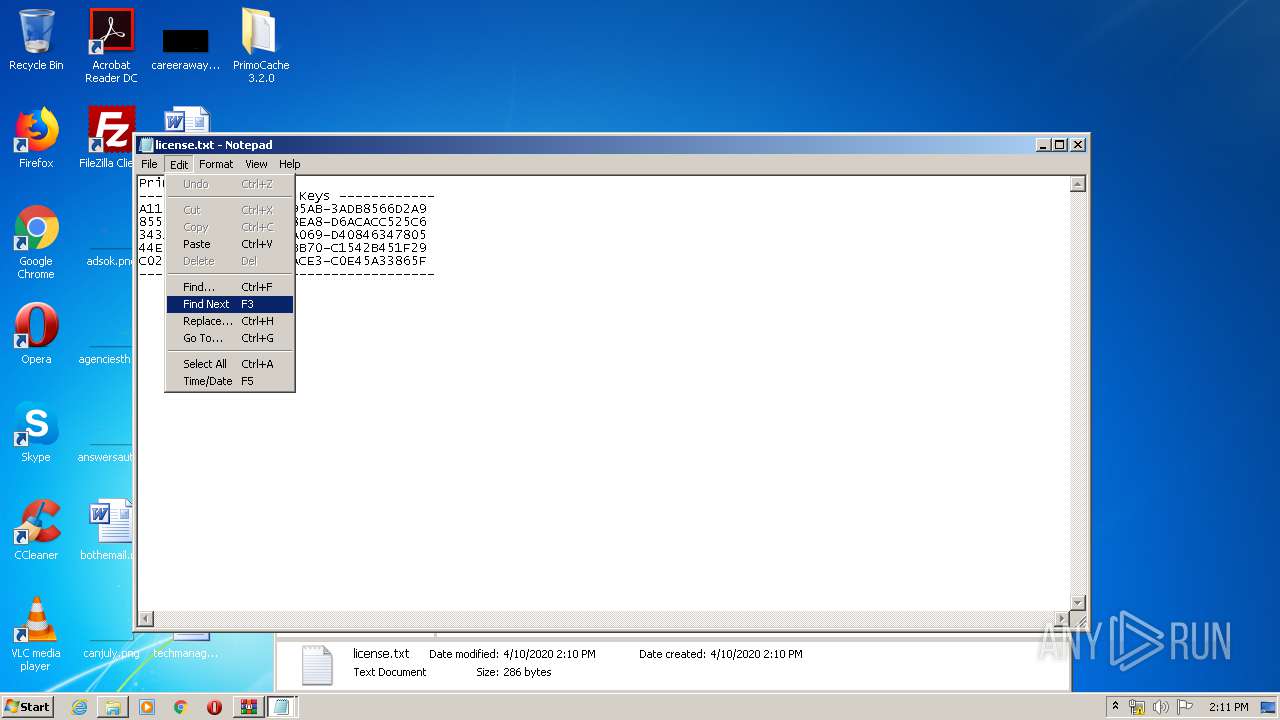
Task: Click vertical scrollbar up arrow in Notepad
Action: click(x=1078, y=184)
